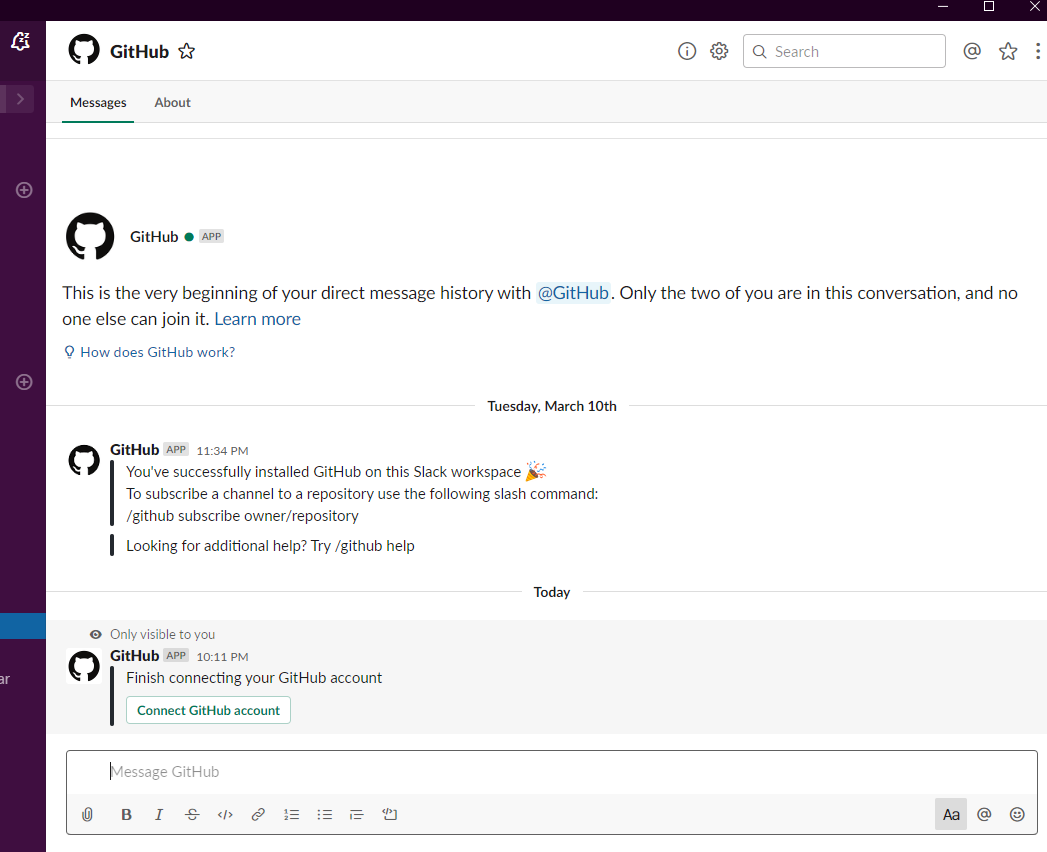1047x852 pixels.
Task: Mention someone with composer @ icon
Action: point(984,815)
